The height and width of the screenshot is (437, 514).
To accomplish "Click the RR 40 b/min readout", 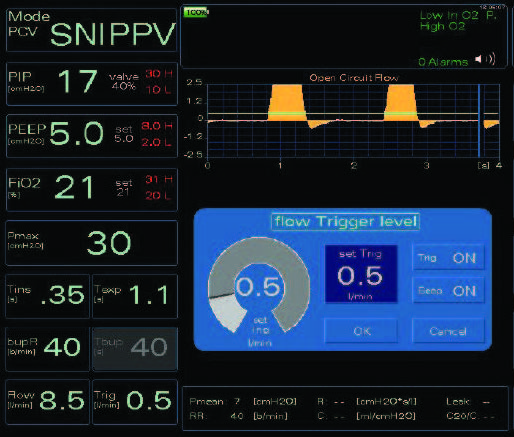I will point(238,416).
